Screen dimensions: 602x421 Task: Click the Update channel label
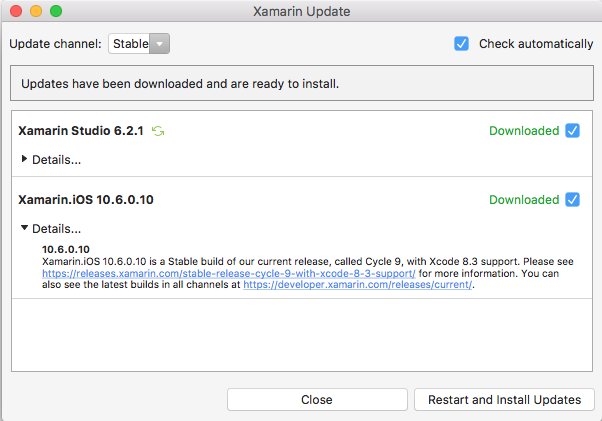click(x=55, y=44)
